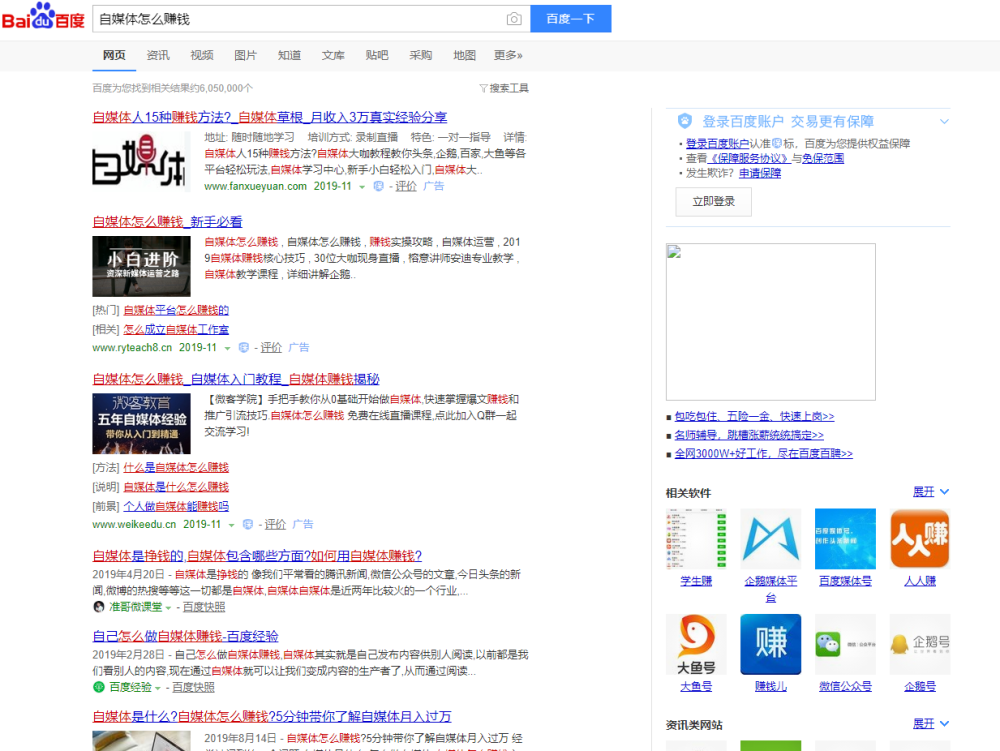Open result 自己怎么做自媒体赚钱-百度经验
This screenshot has width=1000, height=751.
tap(186, 636)
